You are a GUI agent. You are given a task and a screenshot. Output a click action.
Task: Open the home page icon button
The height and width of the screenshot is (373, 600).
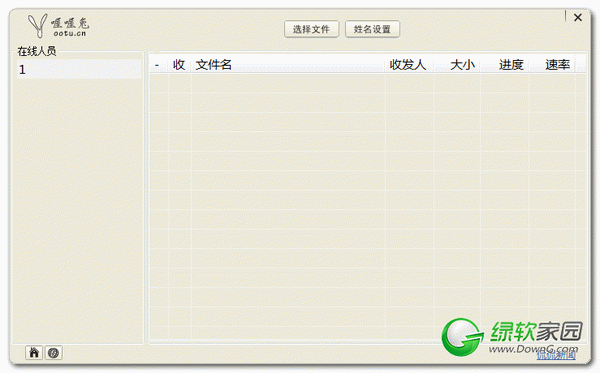pos(34,352)
